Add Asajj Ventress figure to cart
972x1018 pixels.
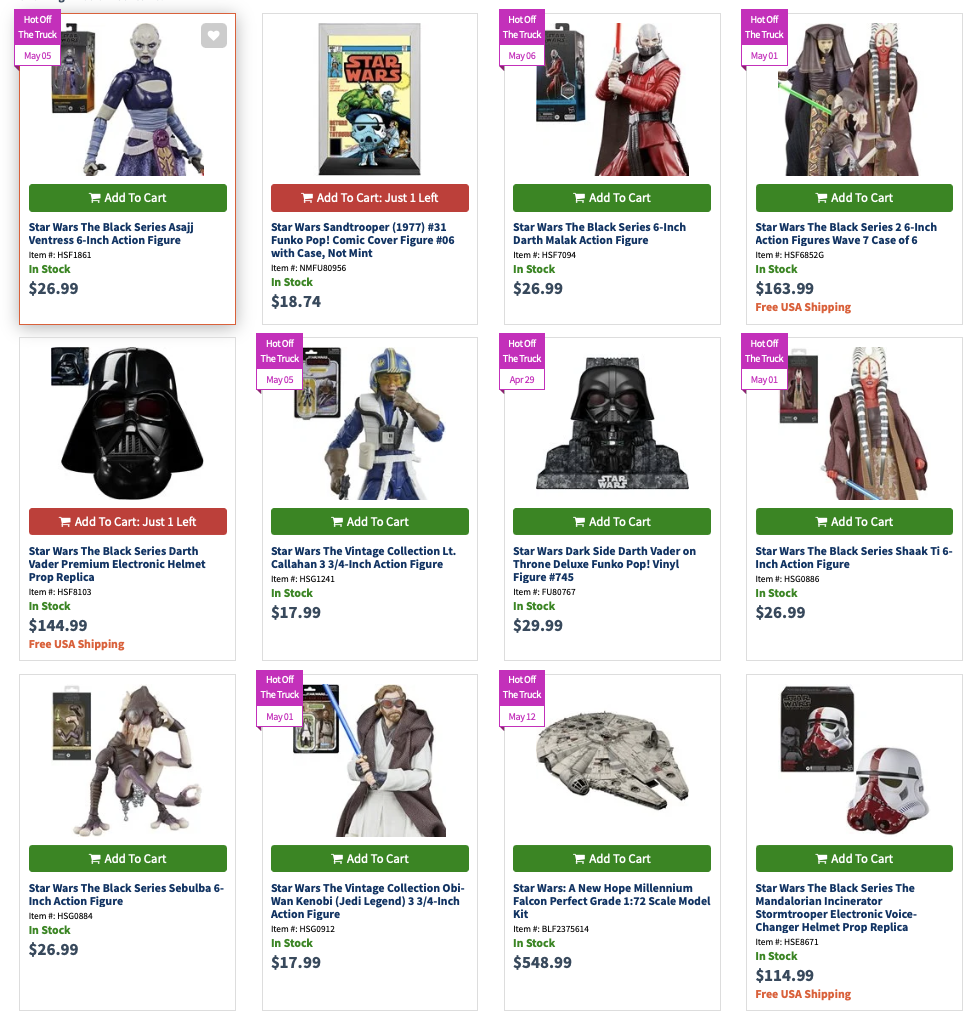pyautogui.click(x=128, y=198)
